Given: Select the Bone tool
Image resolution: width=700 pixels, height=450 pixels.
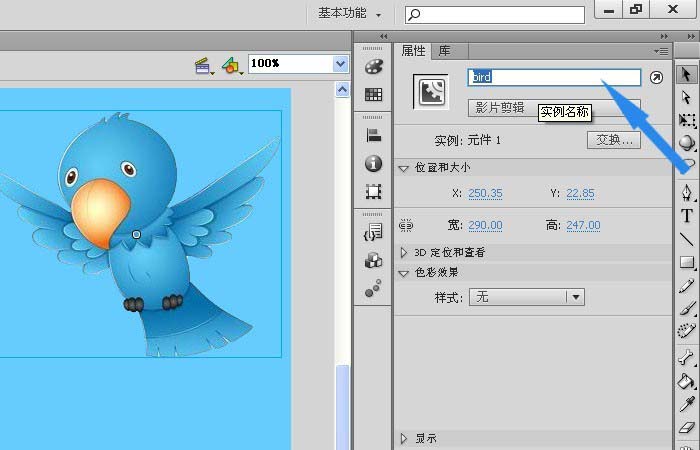Looking at the screenshot, I should [x=687, y=358].
